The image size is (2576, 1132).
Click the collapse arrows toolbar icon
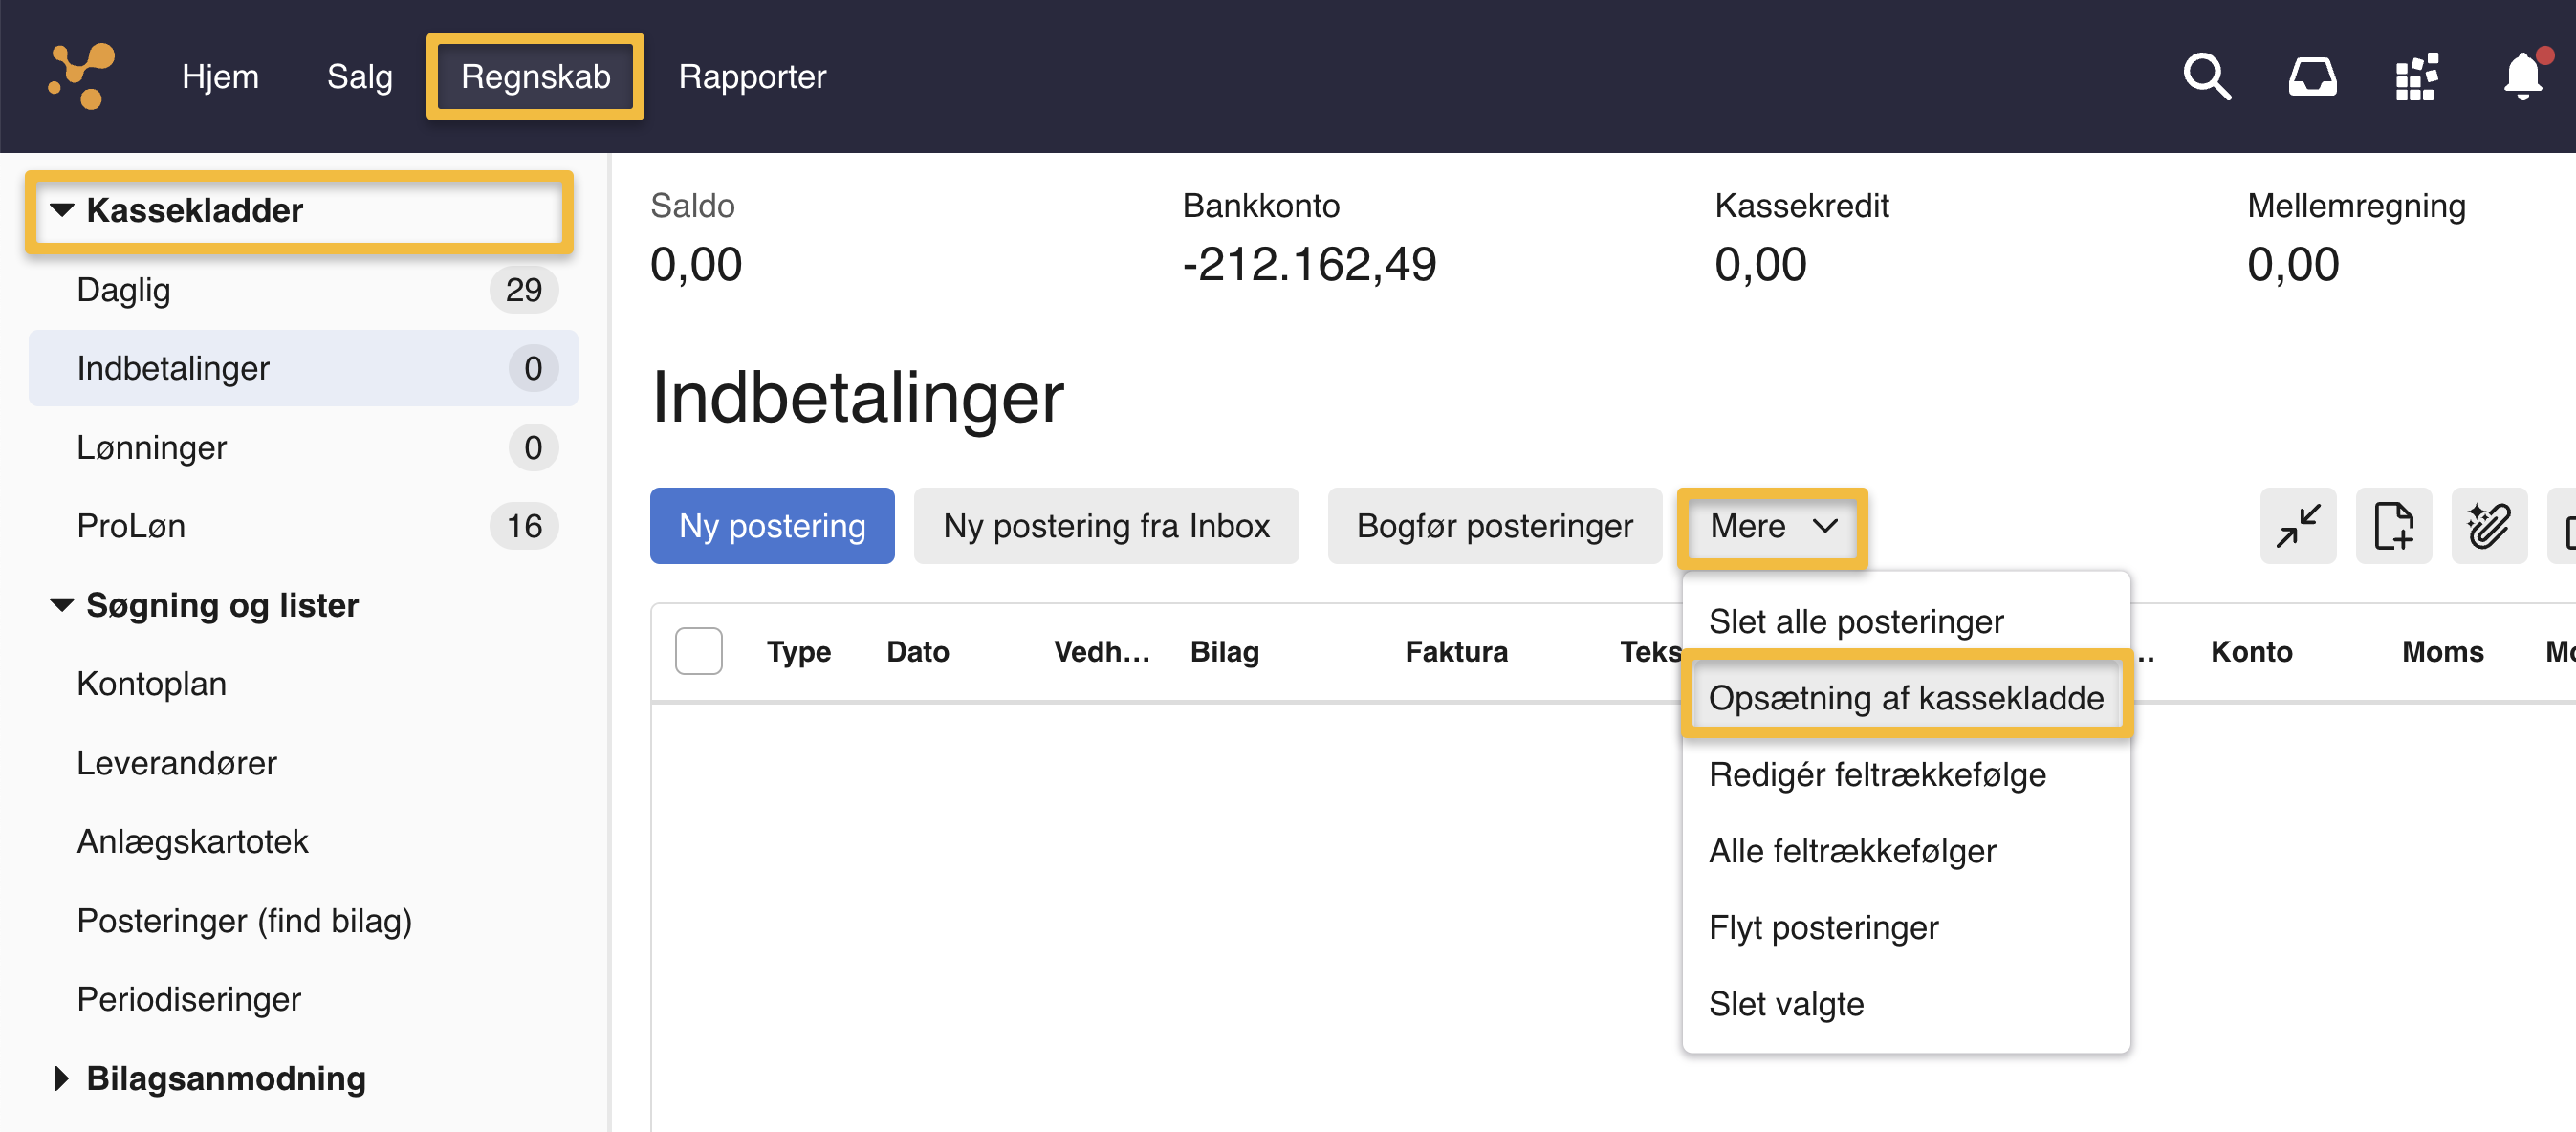point(2297,526)
